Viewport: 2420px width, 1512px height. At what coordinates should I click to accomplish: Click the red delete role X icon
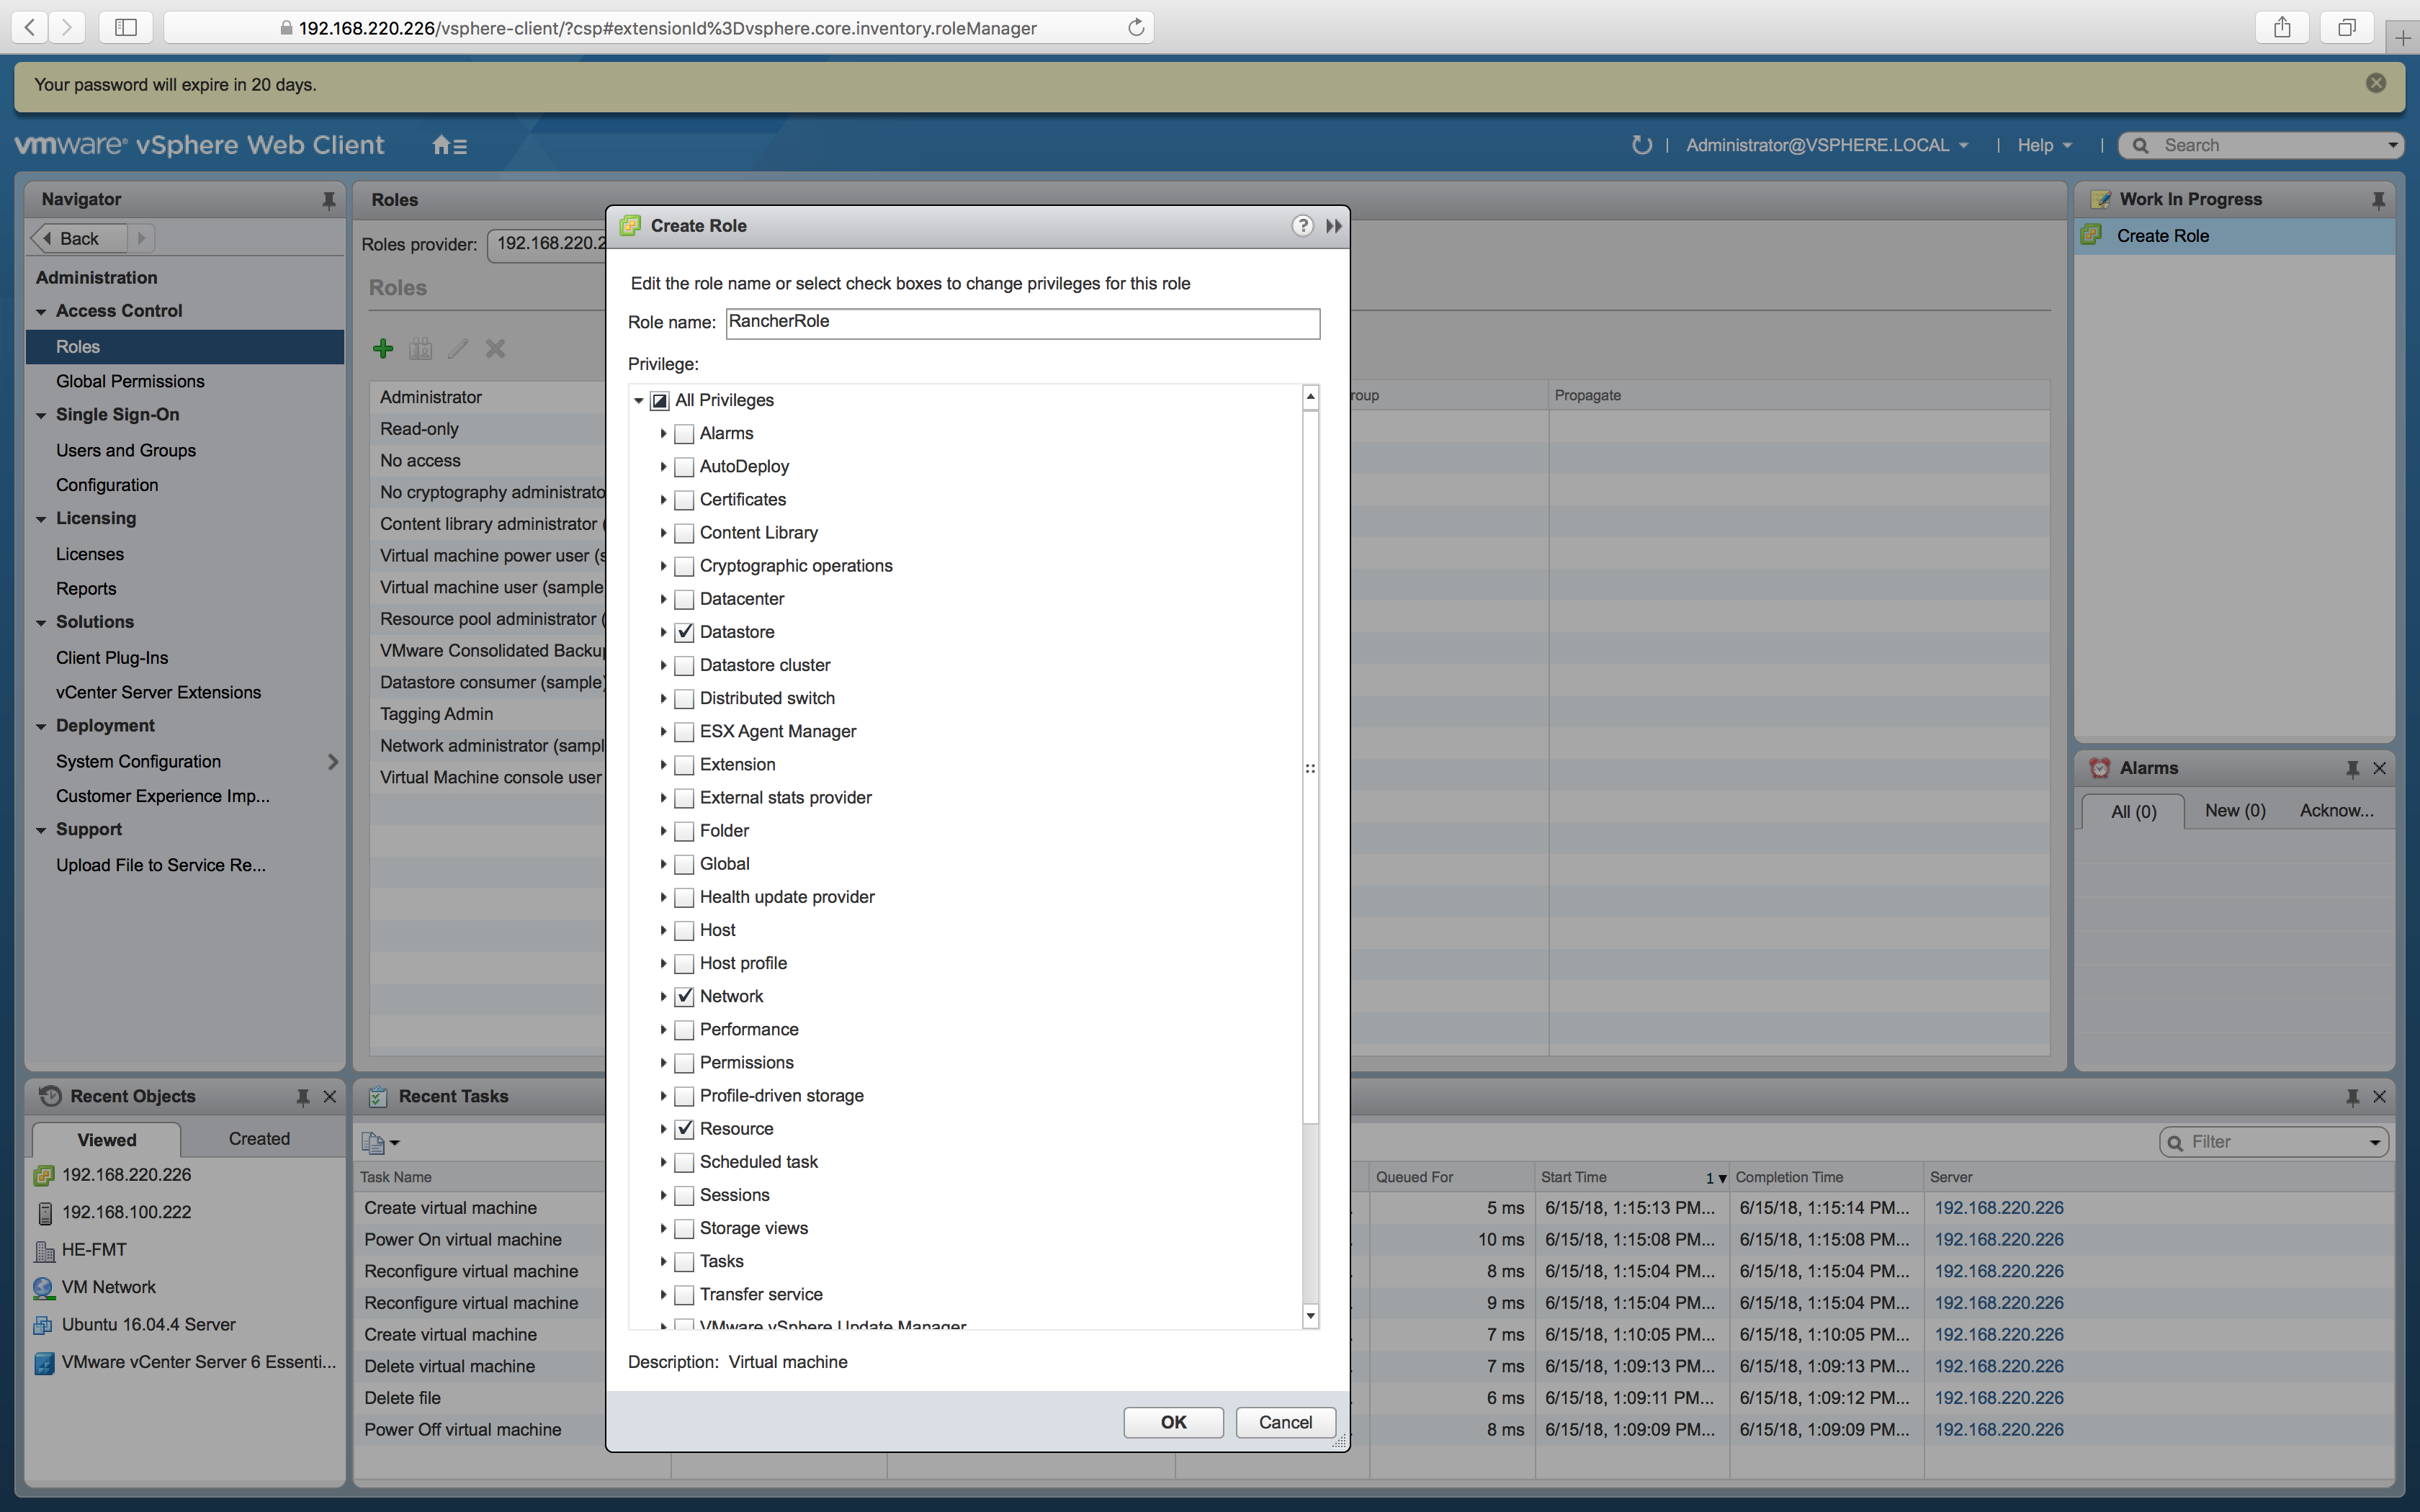pyautogui.click(x=495, y=348)
